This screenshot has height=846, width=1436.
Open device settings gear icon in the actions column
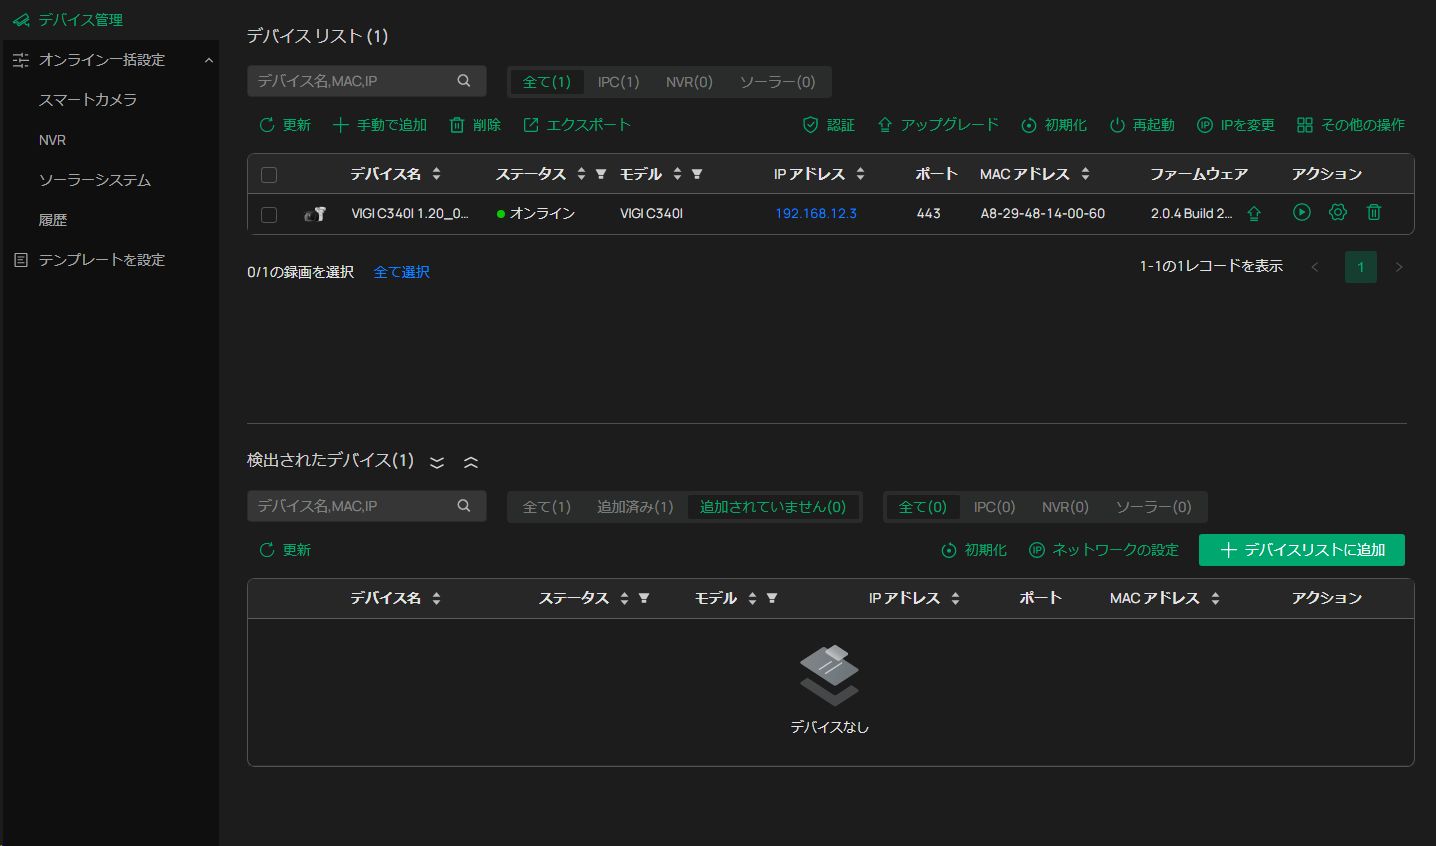[1338, 212]
